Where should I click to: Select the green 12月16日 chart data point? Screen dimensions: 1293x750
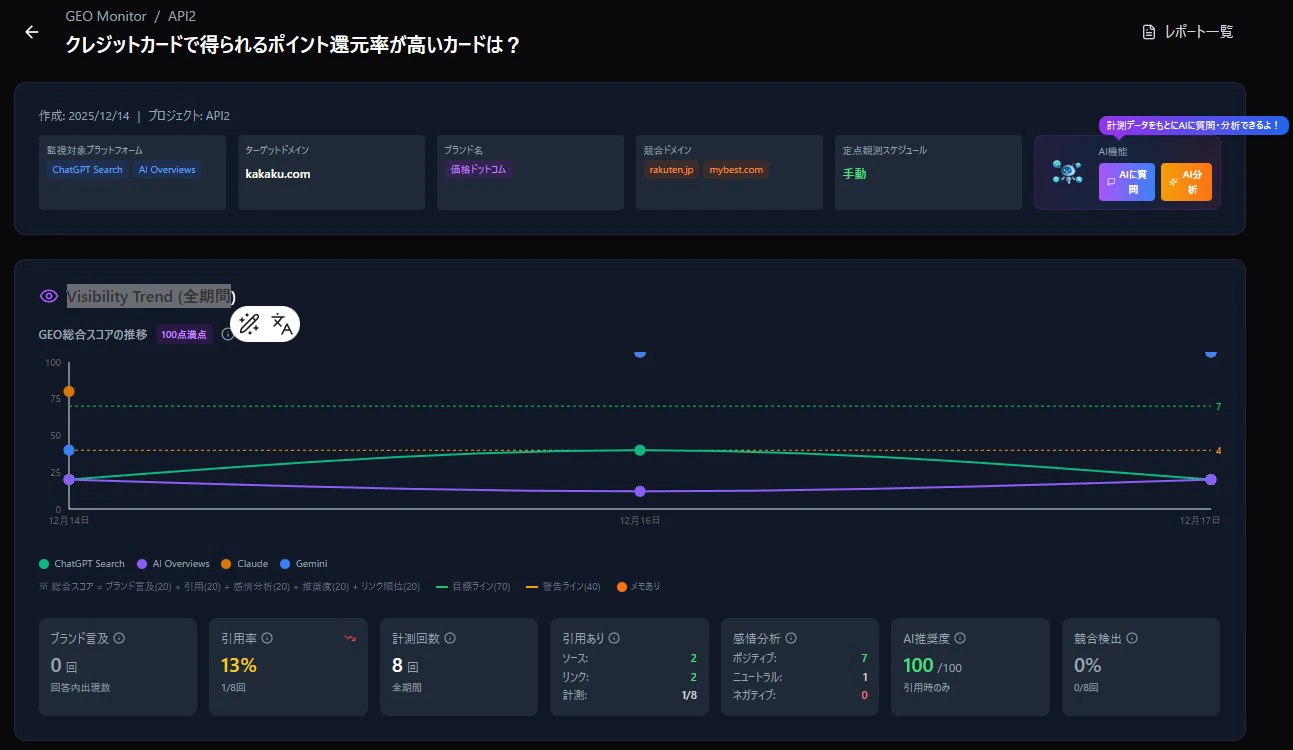[x=639, y=450]
